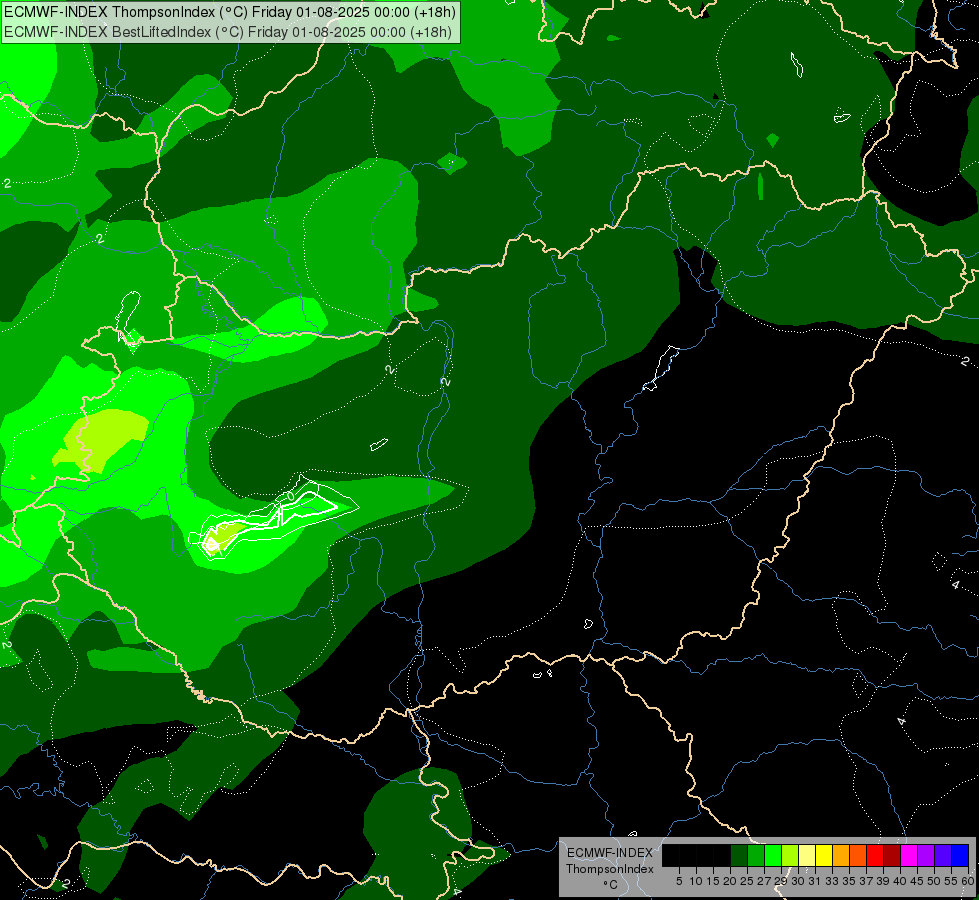This screenshot has width=979, height=900.
Task: Click the magenta 40–45 legend swatch
Action: click(909, 855)
